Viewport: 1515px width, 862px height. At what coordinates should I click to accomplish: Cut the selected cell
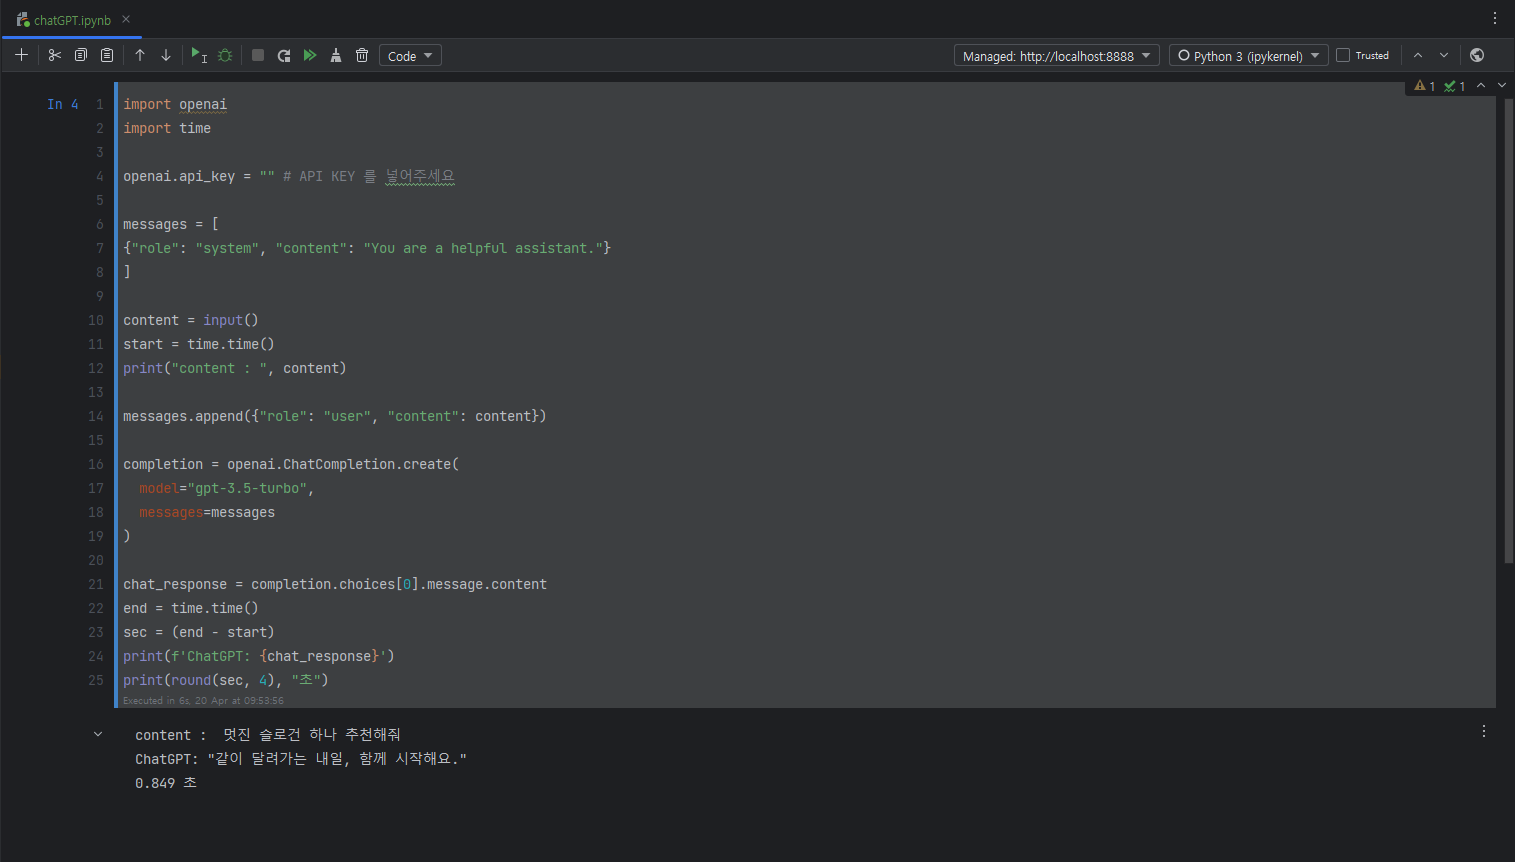click(55, 55)
